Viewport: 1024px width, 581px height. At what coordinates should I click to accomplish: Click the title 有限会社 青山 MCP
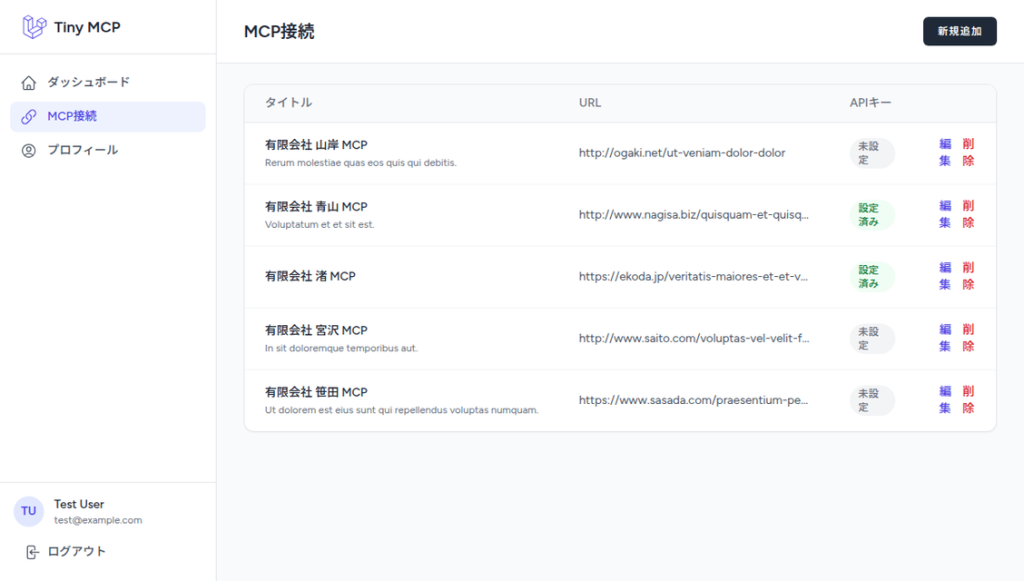[316, 207]
